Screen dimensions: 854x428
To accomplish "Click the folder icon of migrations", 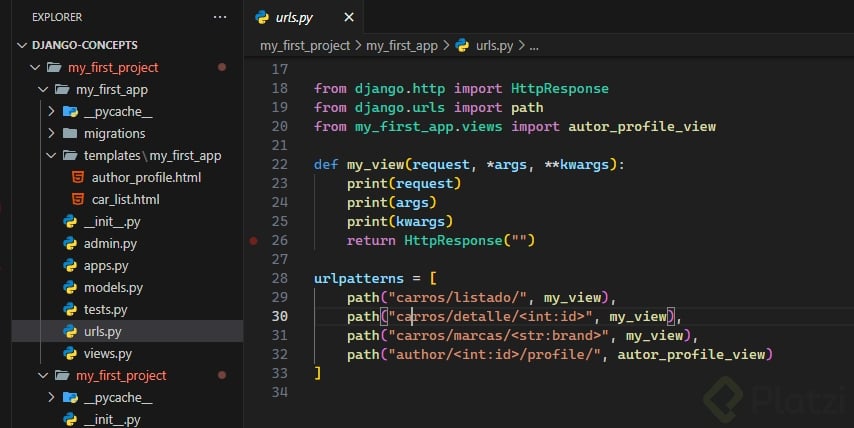I will coord(70,133).
